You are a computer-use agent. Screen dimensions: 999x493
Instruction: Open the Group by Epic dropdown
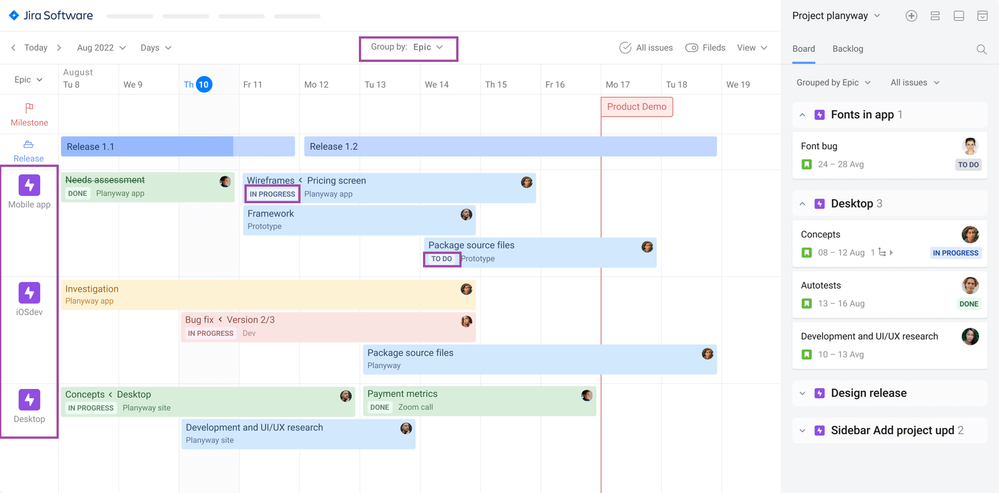point(408,47)
